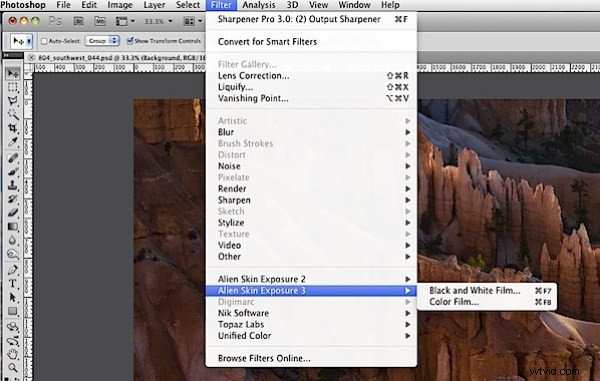
Task: Open the Image menu
Action: [x=120, y=5]
